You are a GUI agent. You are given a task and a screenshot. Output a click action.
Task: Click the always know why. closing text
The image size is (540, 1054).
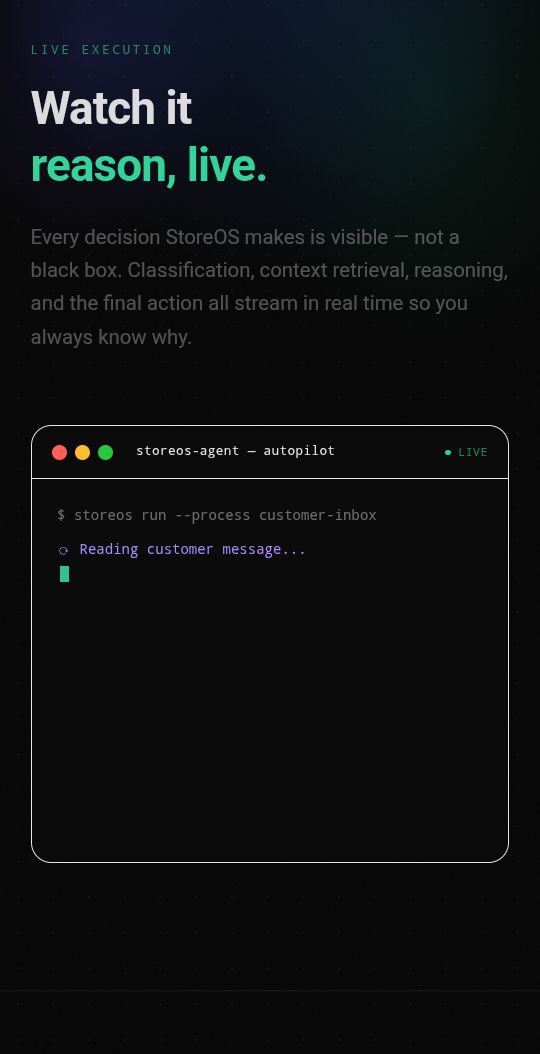[112, 337]
